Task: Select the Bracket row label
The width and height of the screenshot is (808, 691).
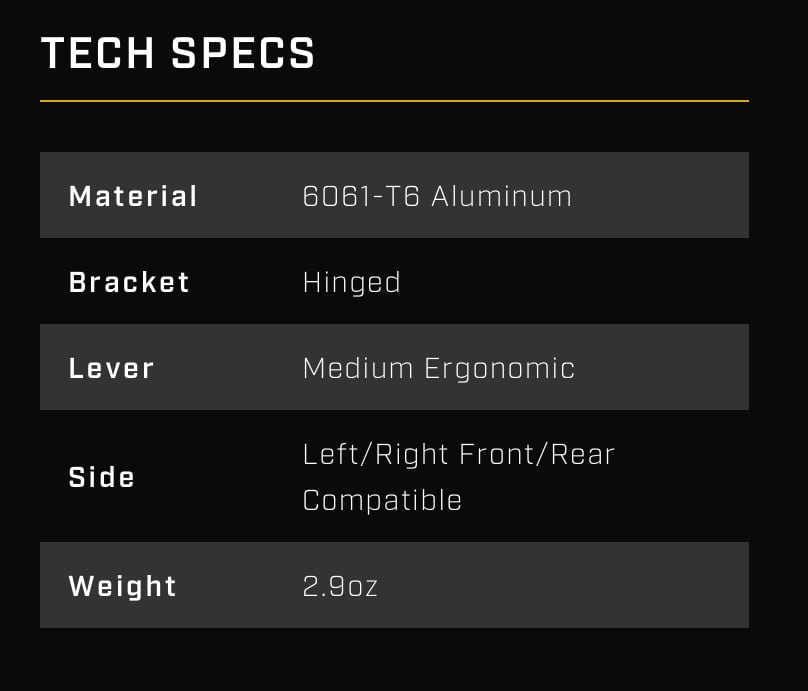Action: [129, 282]
